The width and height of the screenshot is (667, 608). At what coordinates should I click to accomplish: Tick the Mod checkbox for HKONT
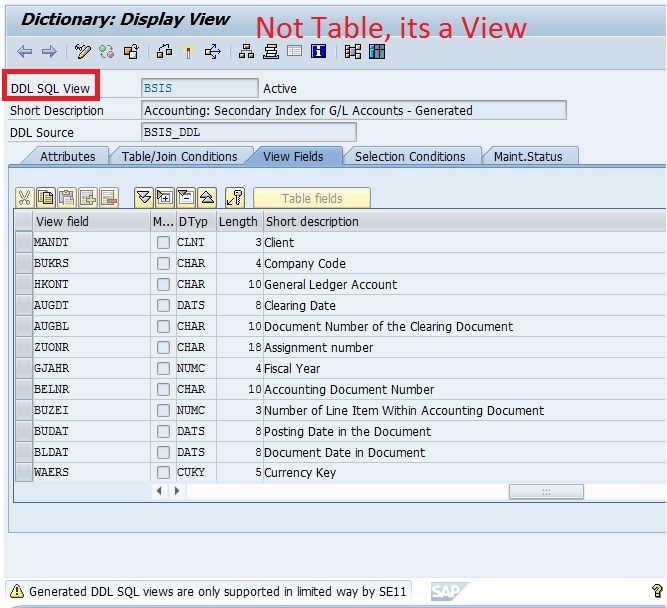coord(163,284)
